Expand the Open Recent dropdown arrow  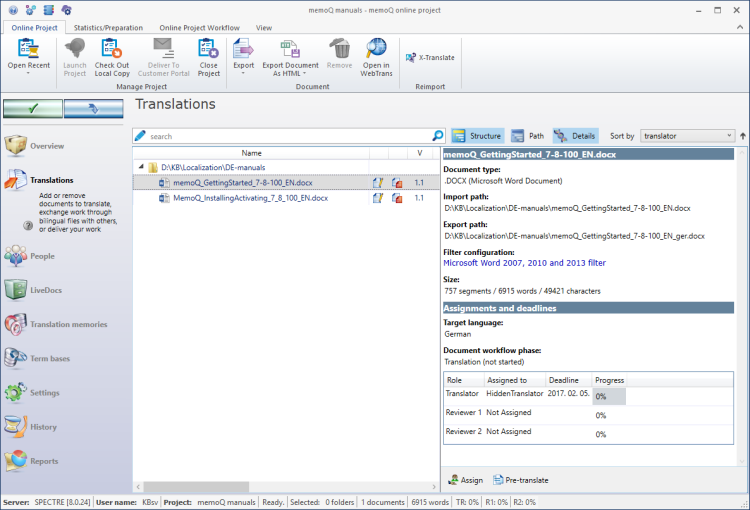click(28, 73)
